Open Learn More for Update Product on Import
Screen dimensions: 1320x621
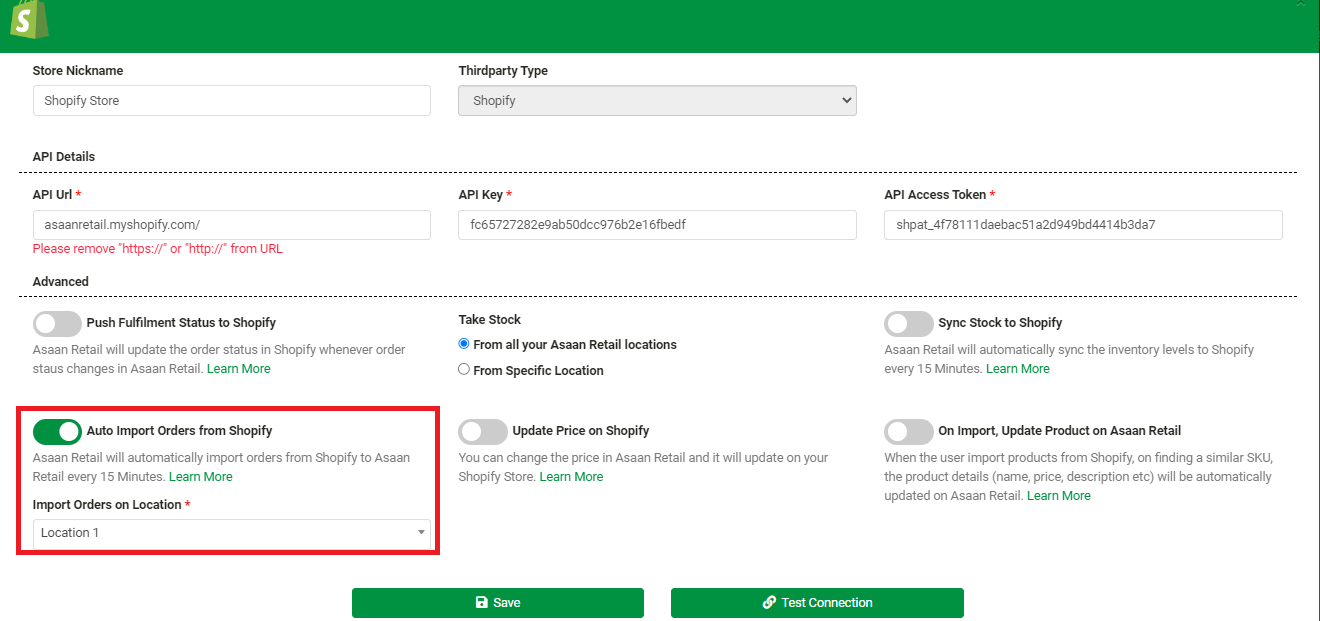pyautogui.click(x=1059, y=496)
